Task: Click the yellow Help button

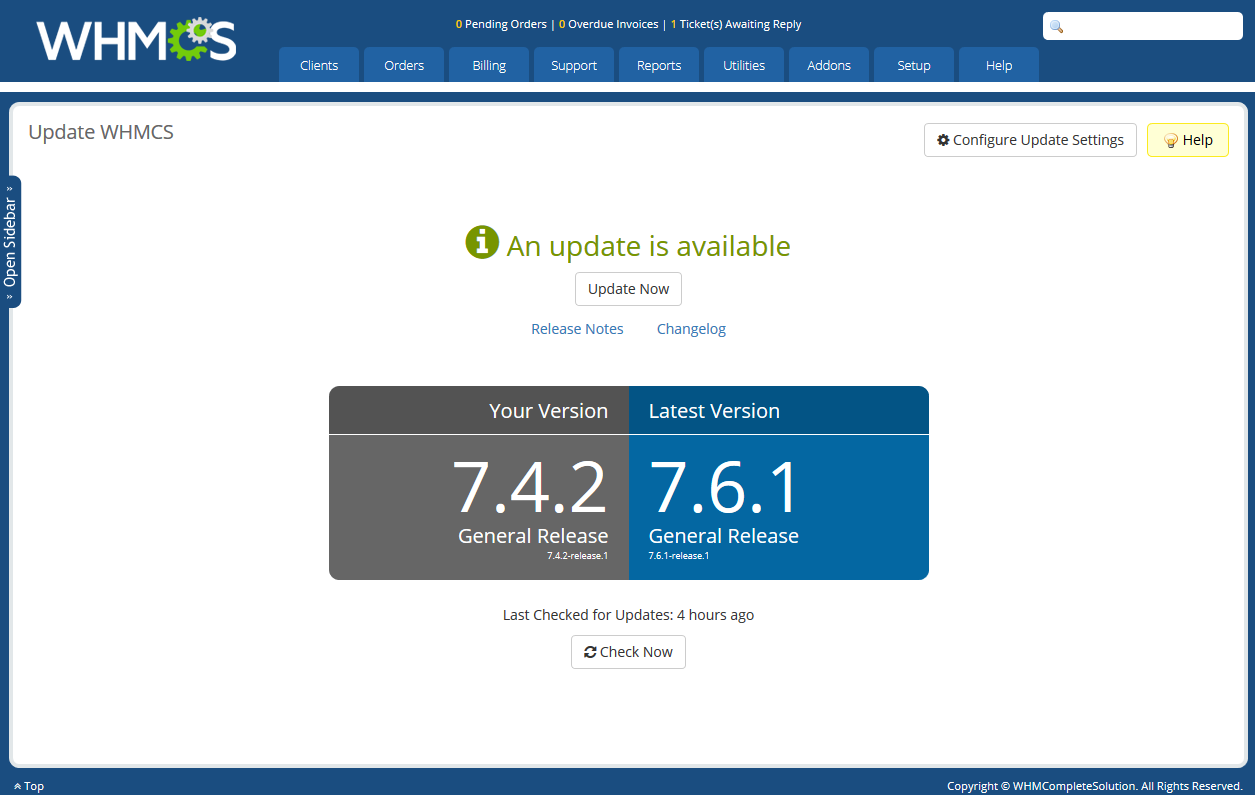Action: [x=1188, y=140]
